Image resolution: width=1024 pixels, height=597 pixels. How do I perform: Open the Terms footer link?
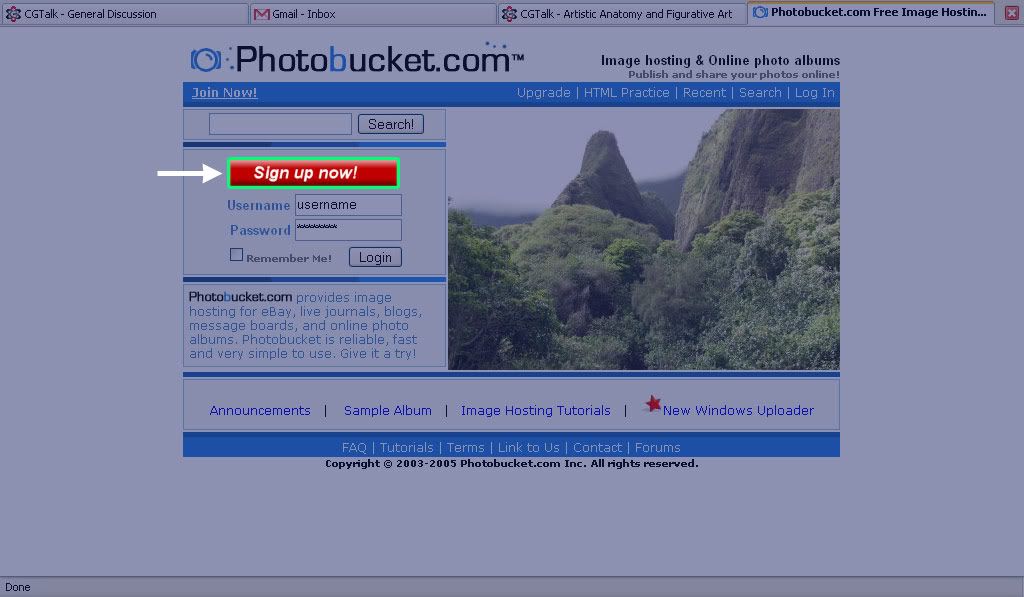(466, 447)
